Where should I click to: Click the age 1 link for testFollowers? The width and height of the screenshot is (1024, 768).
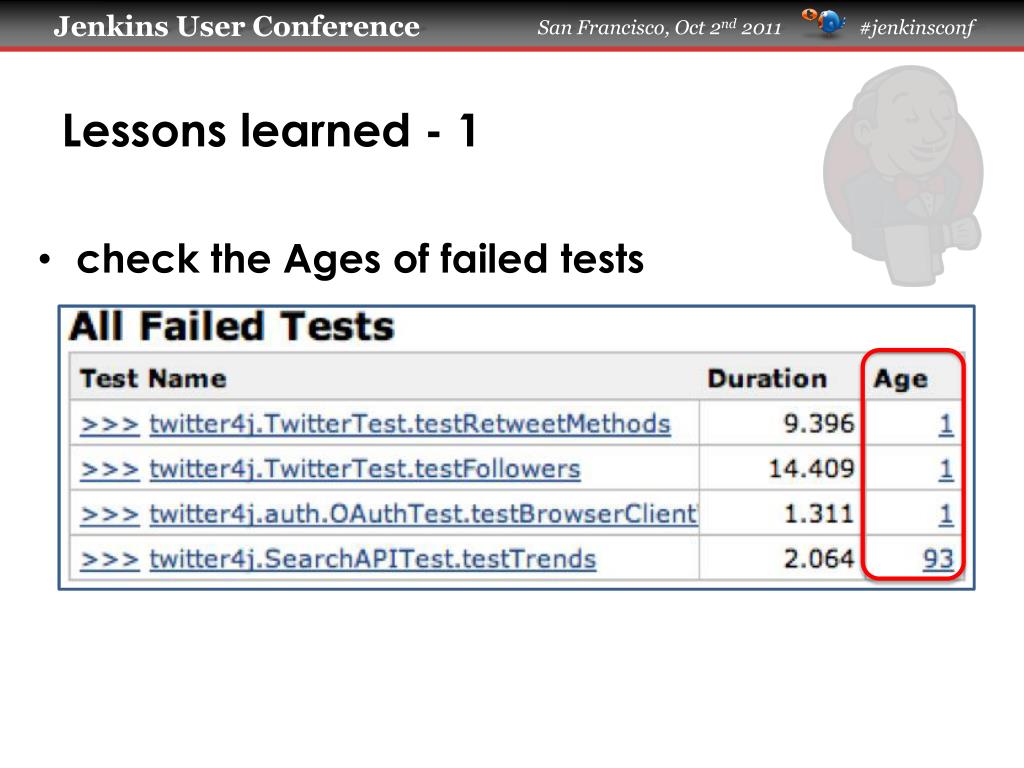coord(946,469)
